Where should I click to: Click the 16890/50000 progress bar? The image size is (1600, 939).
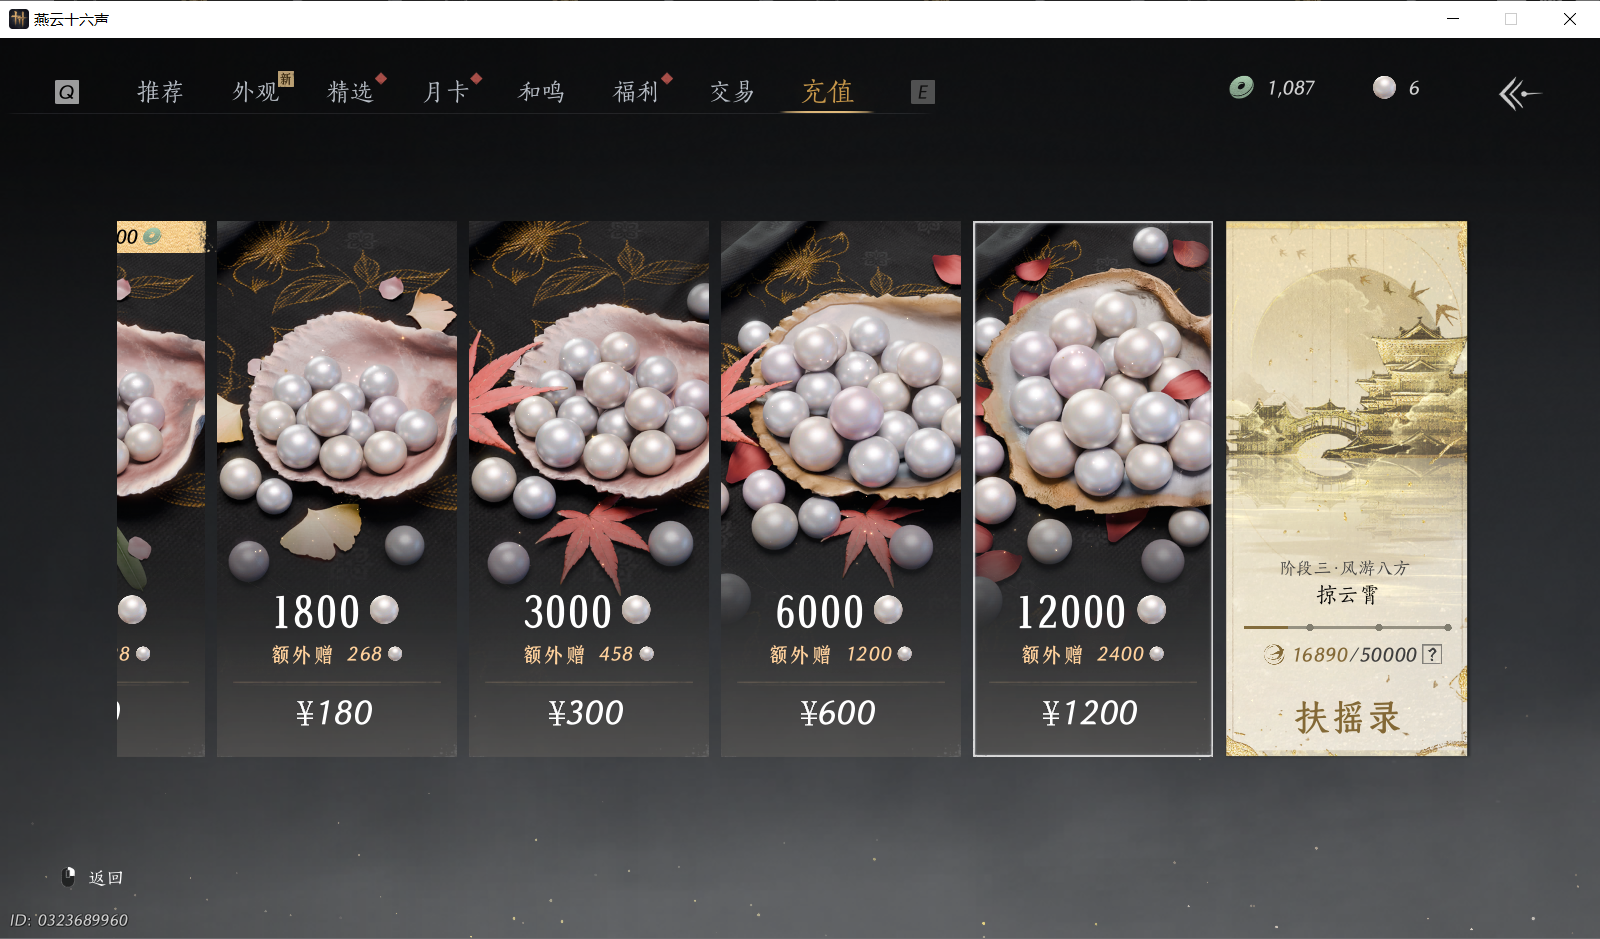(x=1347, y=628)
